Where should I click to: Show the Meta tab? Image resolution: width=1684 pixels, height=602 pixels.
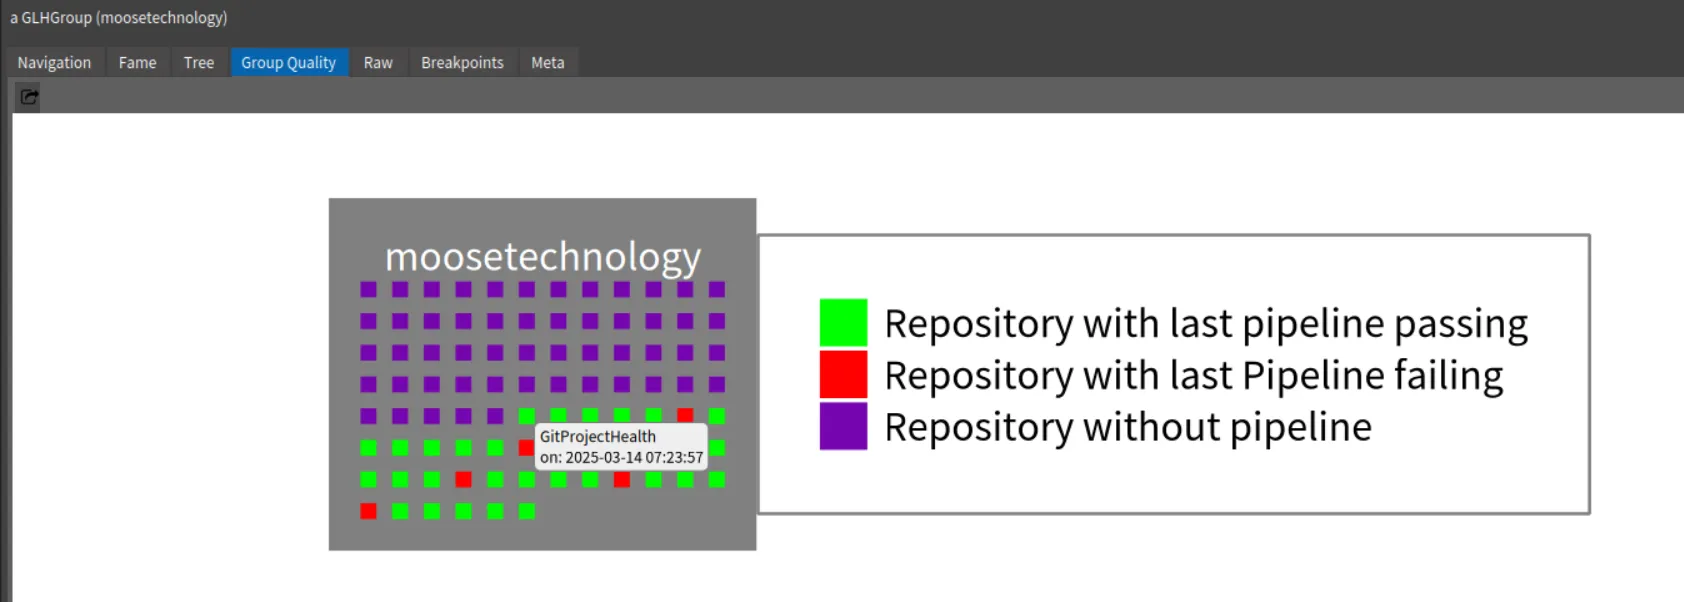(x=547, y=62)
